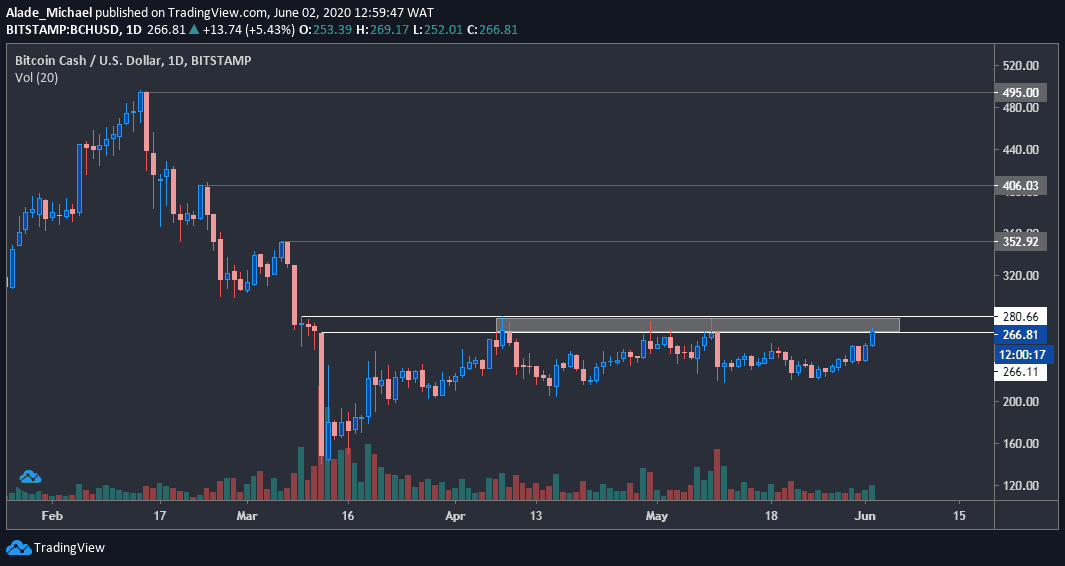
Task: Click the May date on time axis
Action: [x=657, y=516]
